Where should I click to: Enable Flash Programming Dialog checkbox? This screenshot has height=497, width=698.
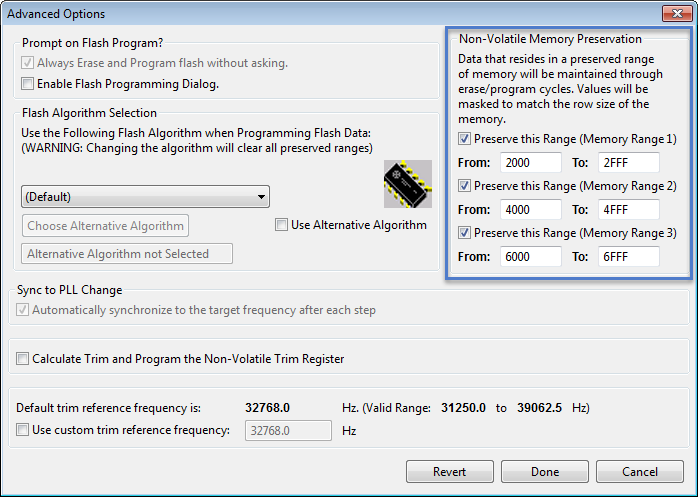click(28, 84)
